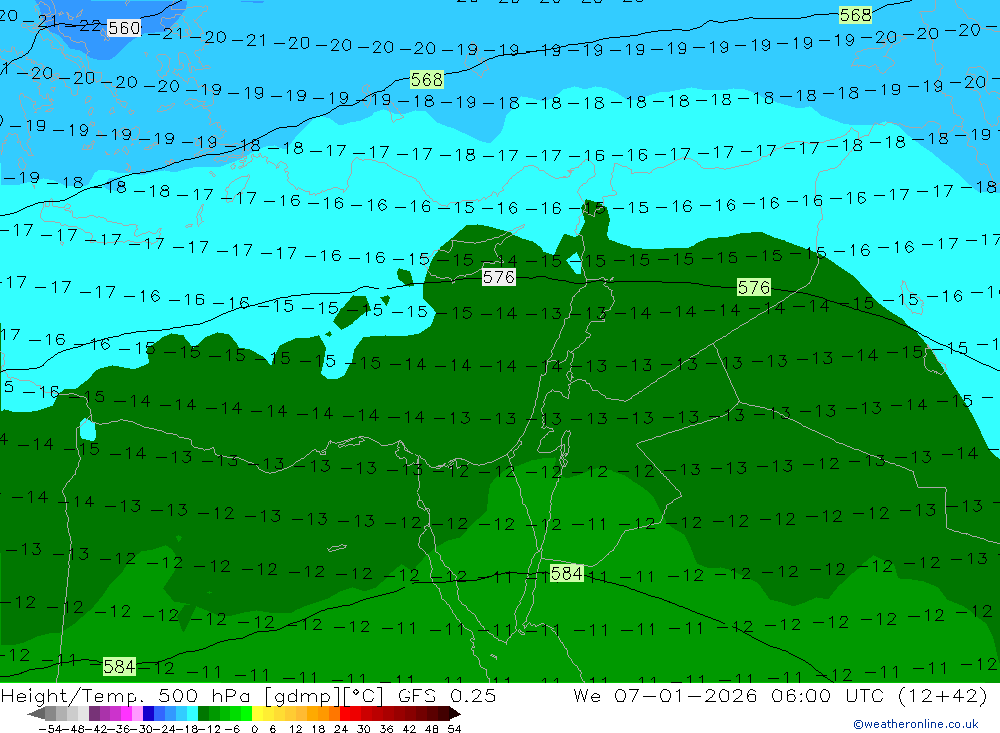This screenshot has height=733, width=1000.
Task: Click the dark maroon right arrow of color scale
Action: (455, 714)
